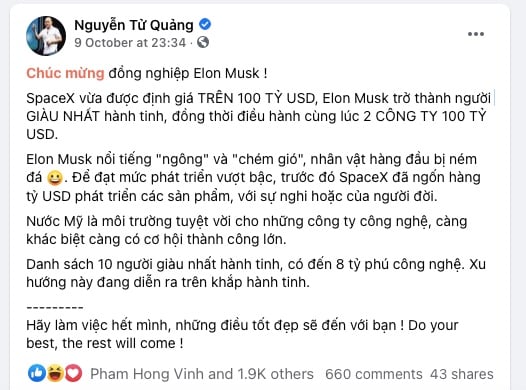Image resolution: width=526 pixels, height=390 pixels.
Task: View who reacted: Pham Hong Vinh and 1.9K others
Action: tap(202, 374)
